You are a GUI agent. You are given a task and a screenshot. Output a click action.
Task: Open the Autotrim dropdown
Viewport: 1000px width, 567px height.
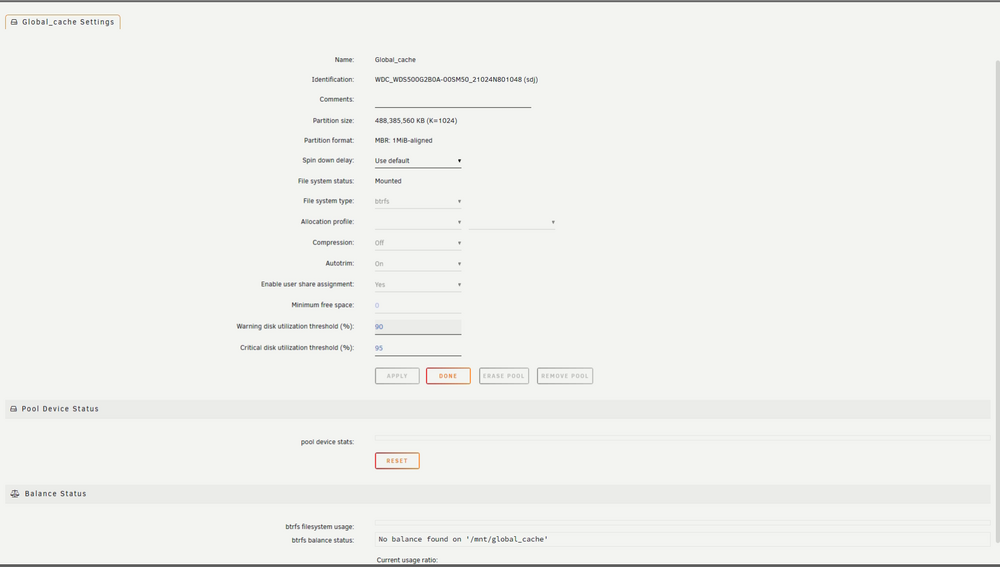point(418,263)
